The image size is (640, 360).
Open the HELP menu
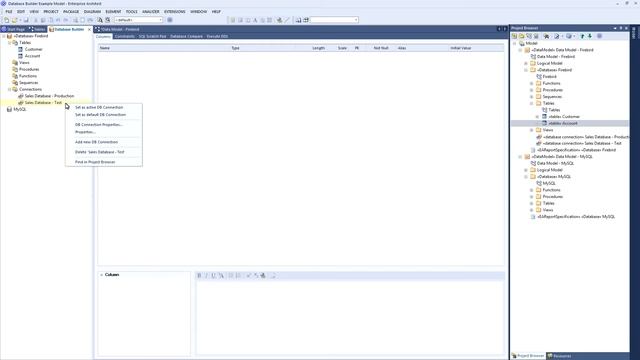tap(216, 11)
